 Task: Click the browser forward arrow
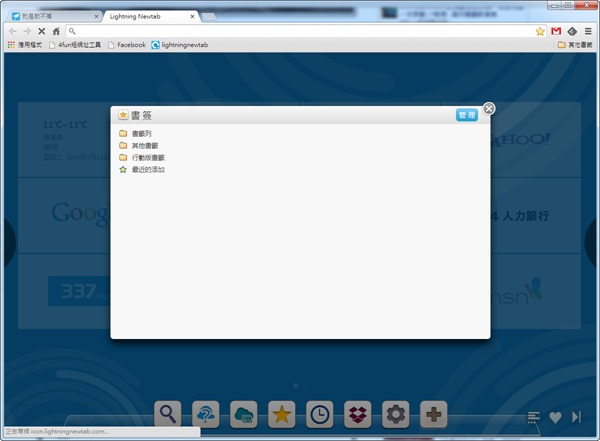(x=27, y=31)
